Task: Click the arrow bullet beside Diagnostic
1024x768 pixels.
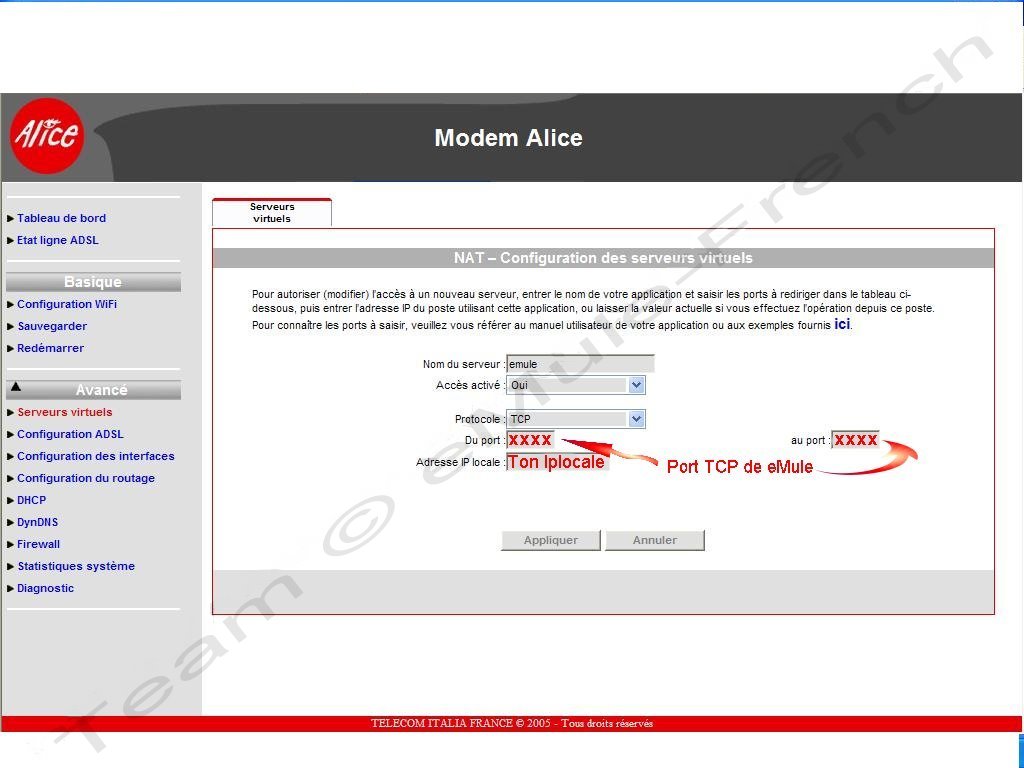Action: pos(10,589)
